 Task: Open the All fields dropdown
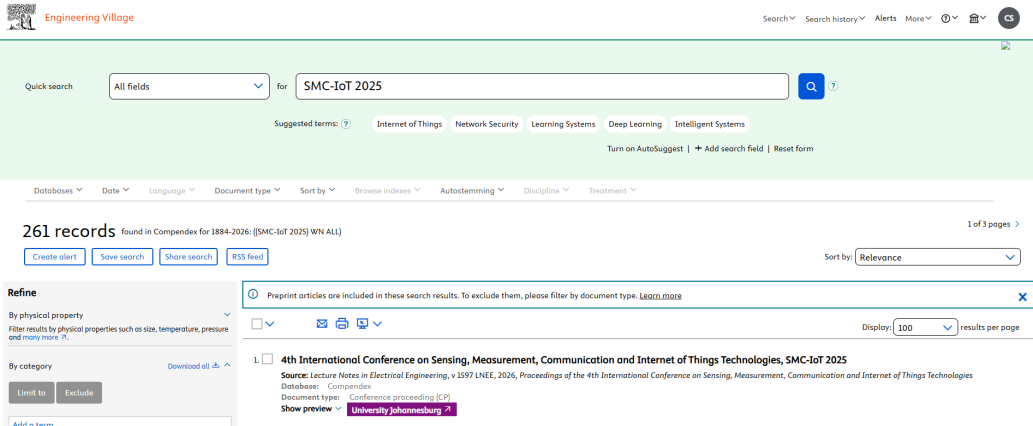point(189,86)
